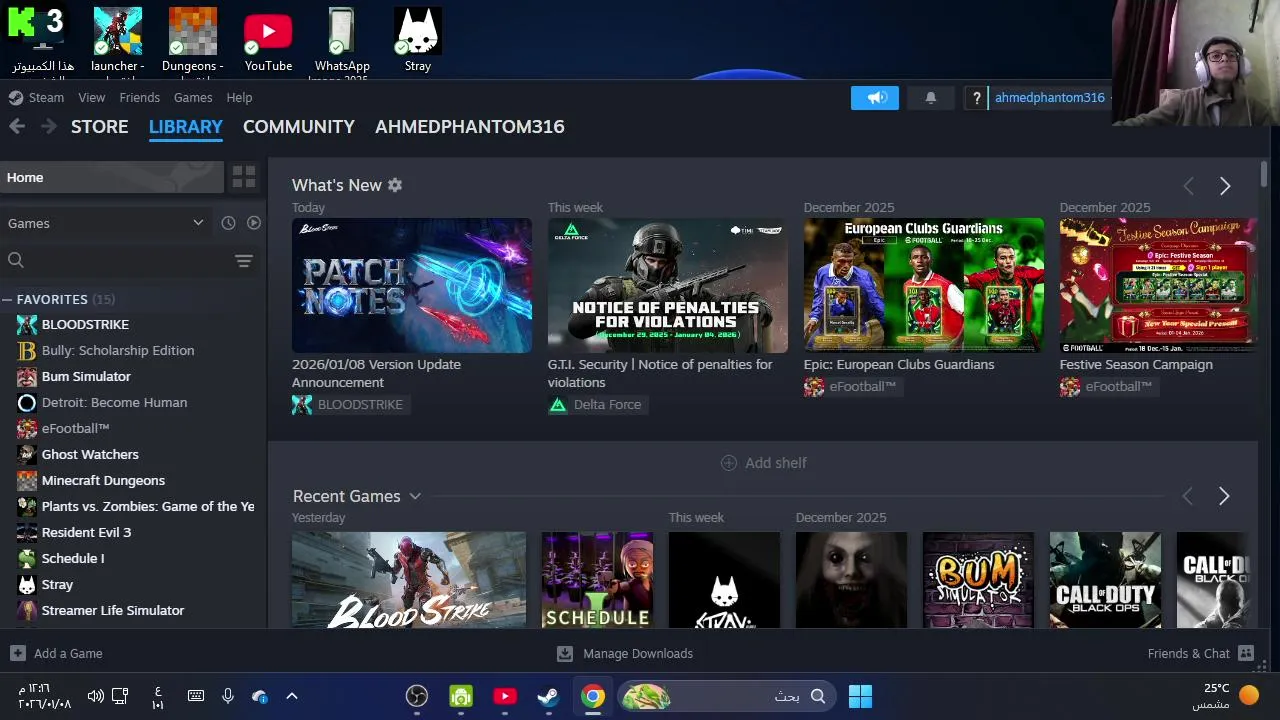This screenshot has width=1280, height=720.
Task: Click Add shelf
Action: (764, 463)
